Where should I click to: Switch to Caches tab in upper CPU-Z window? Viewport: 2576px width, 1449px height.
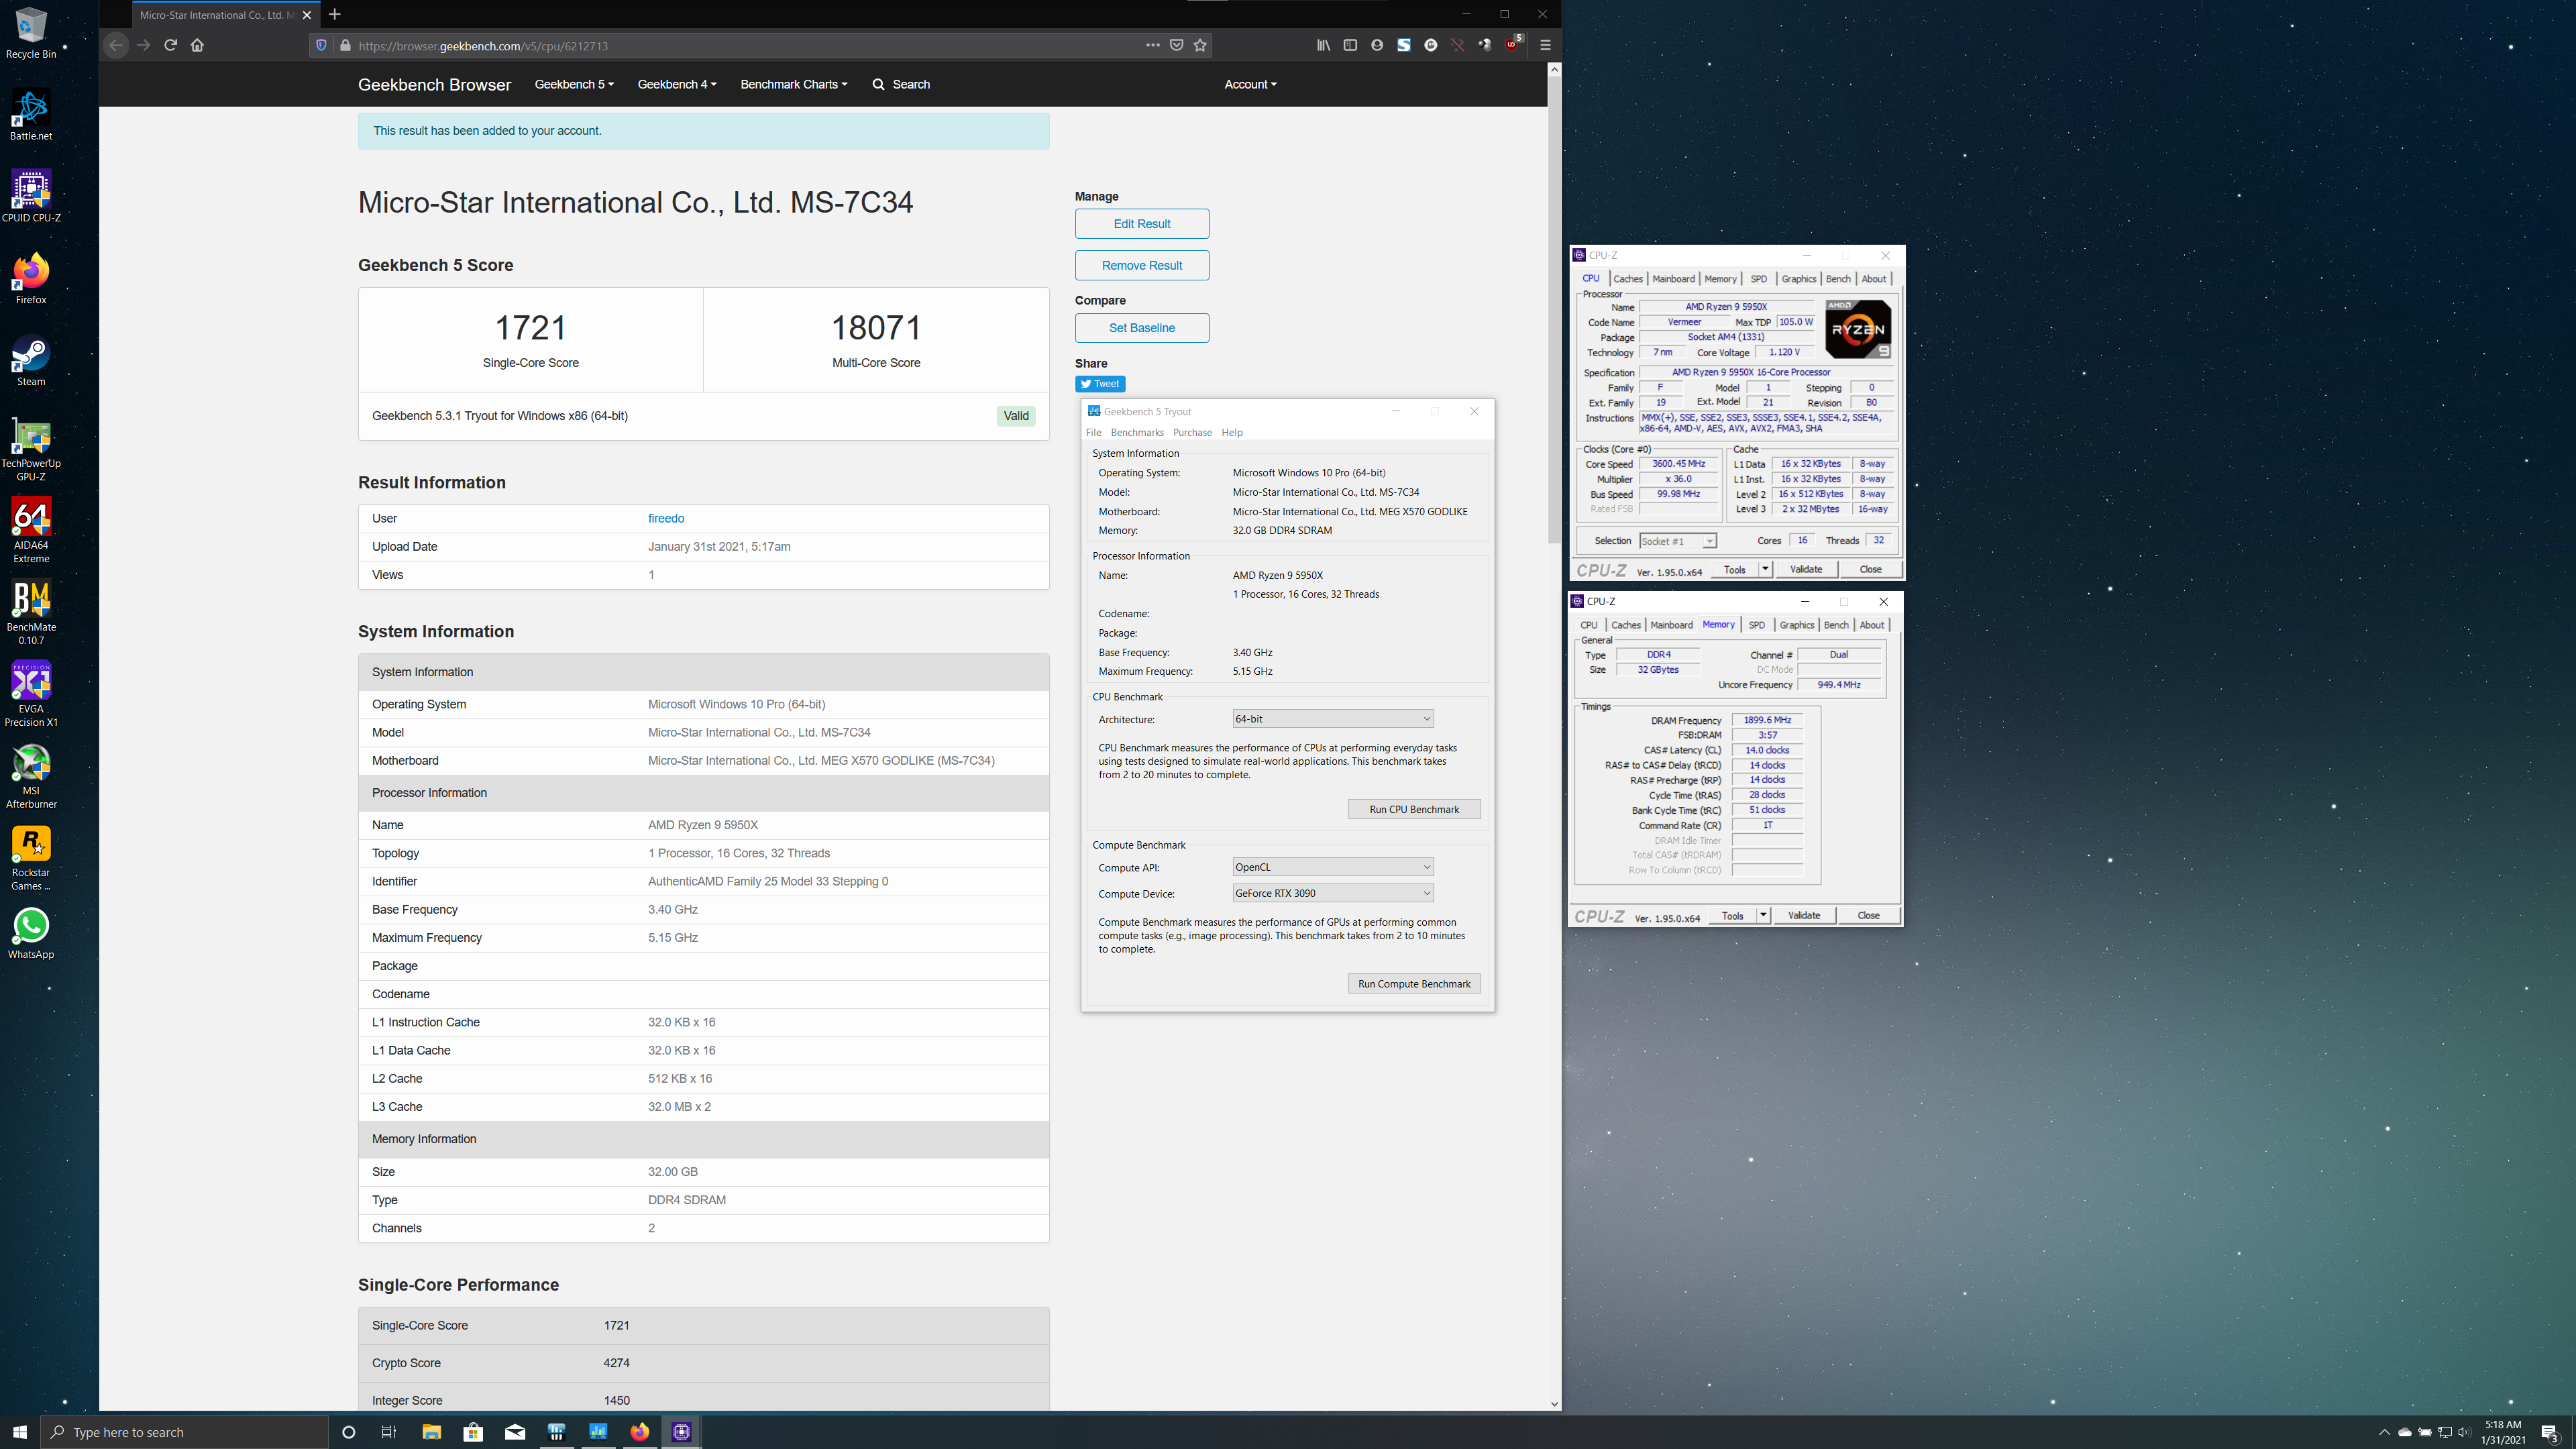coord(1628,279)
